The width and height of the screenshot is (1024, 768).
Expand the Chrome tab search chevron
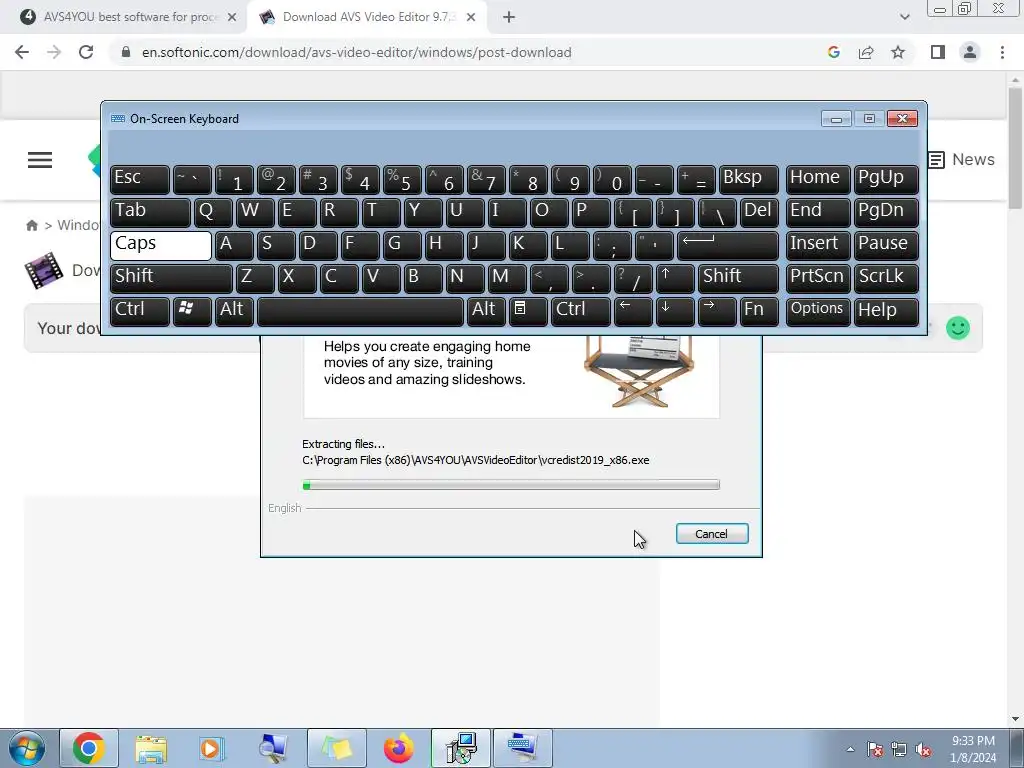pyautogui.click(x=904, y=17)
